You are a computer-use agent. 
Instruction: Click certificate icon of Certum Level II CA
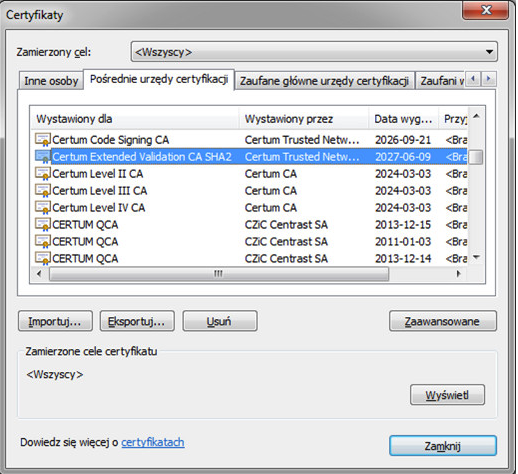(43, 174)
